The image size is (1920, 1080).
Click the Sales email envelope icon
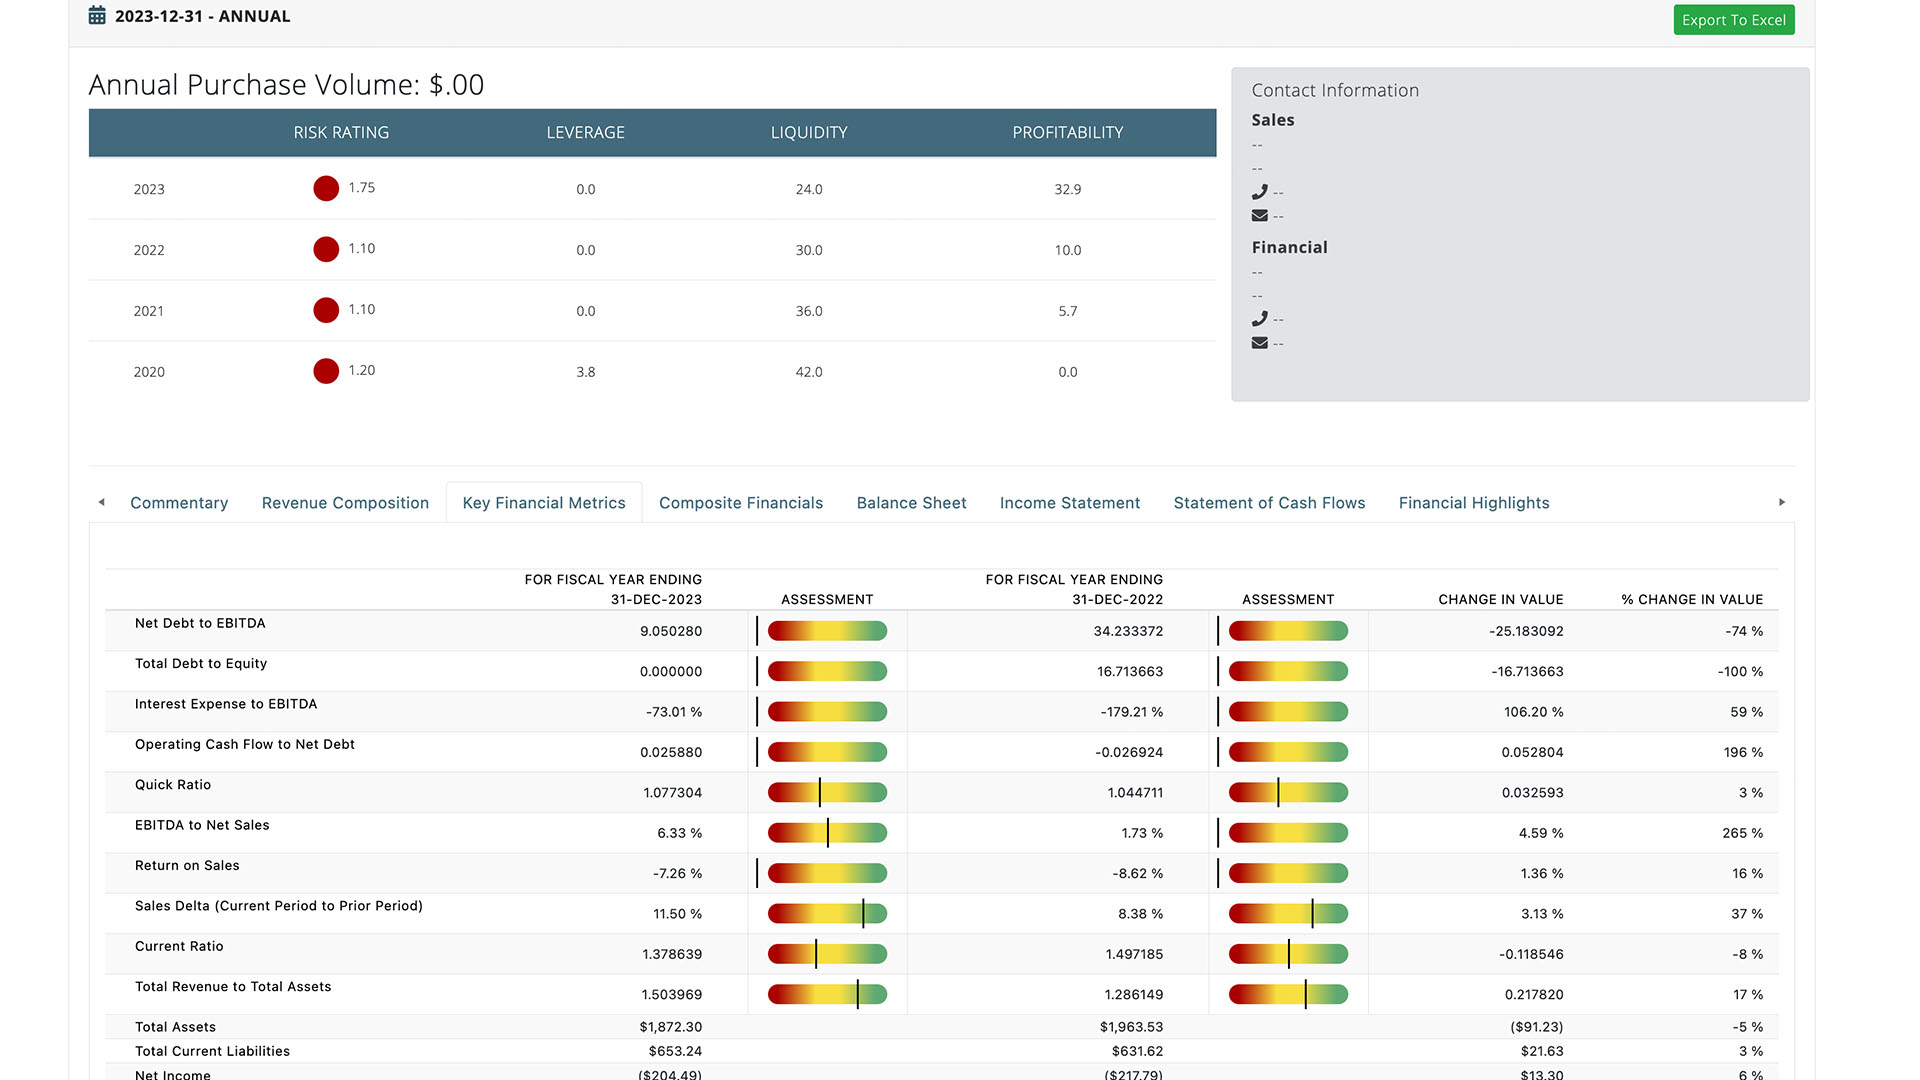(x=1259, y=216)
